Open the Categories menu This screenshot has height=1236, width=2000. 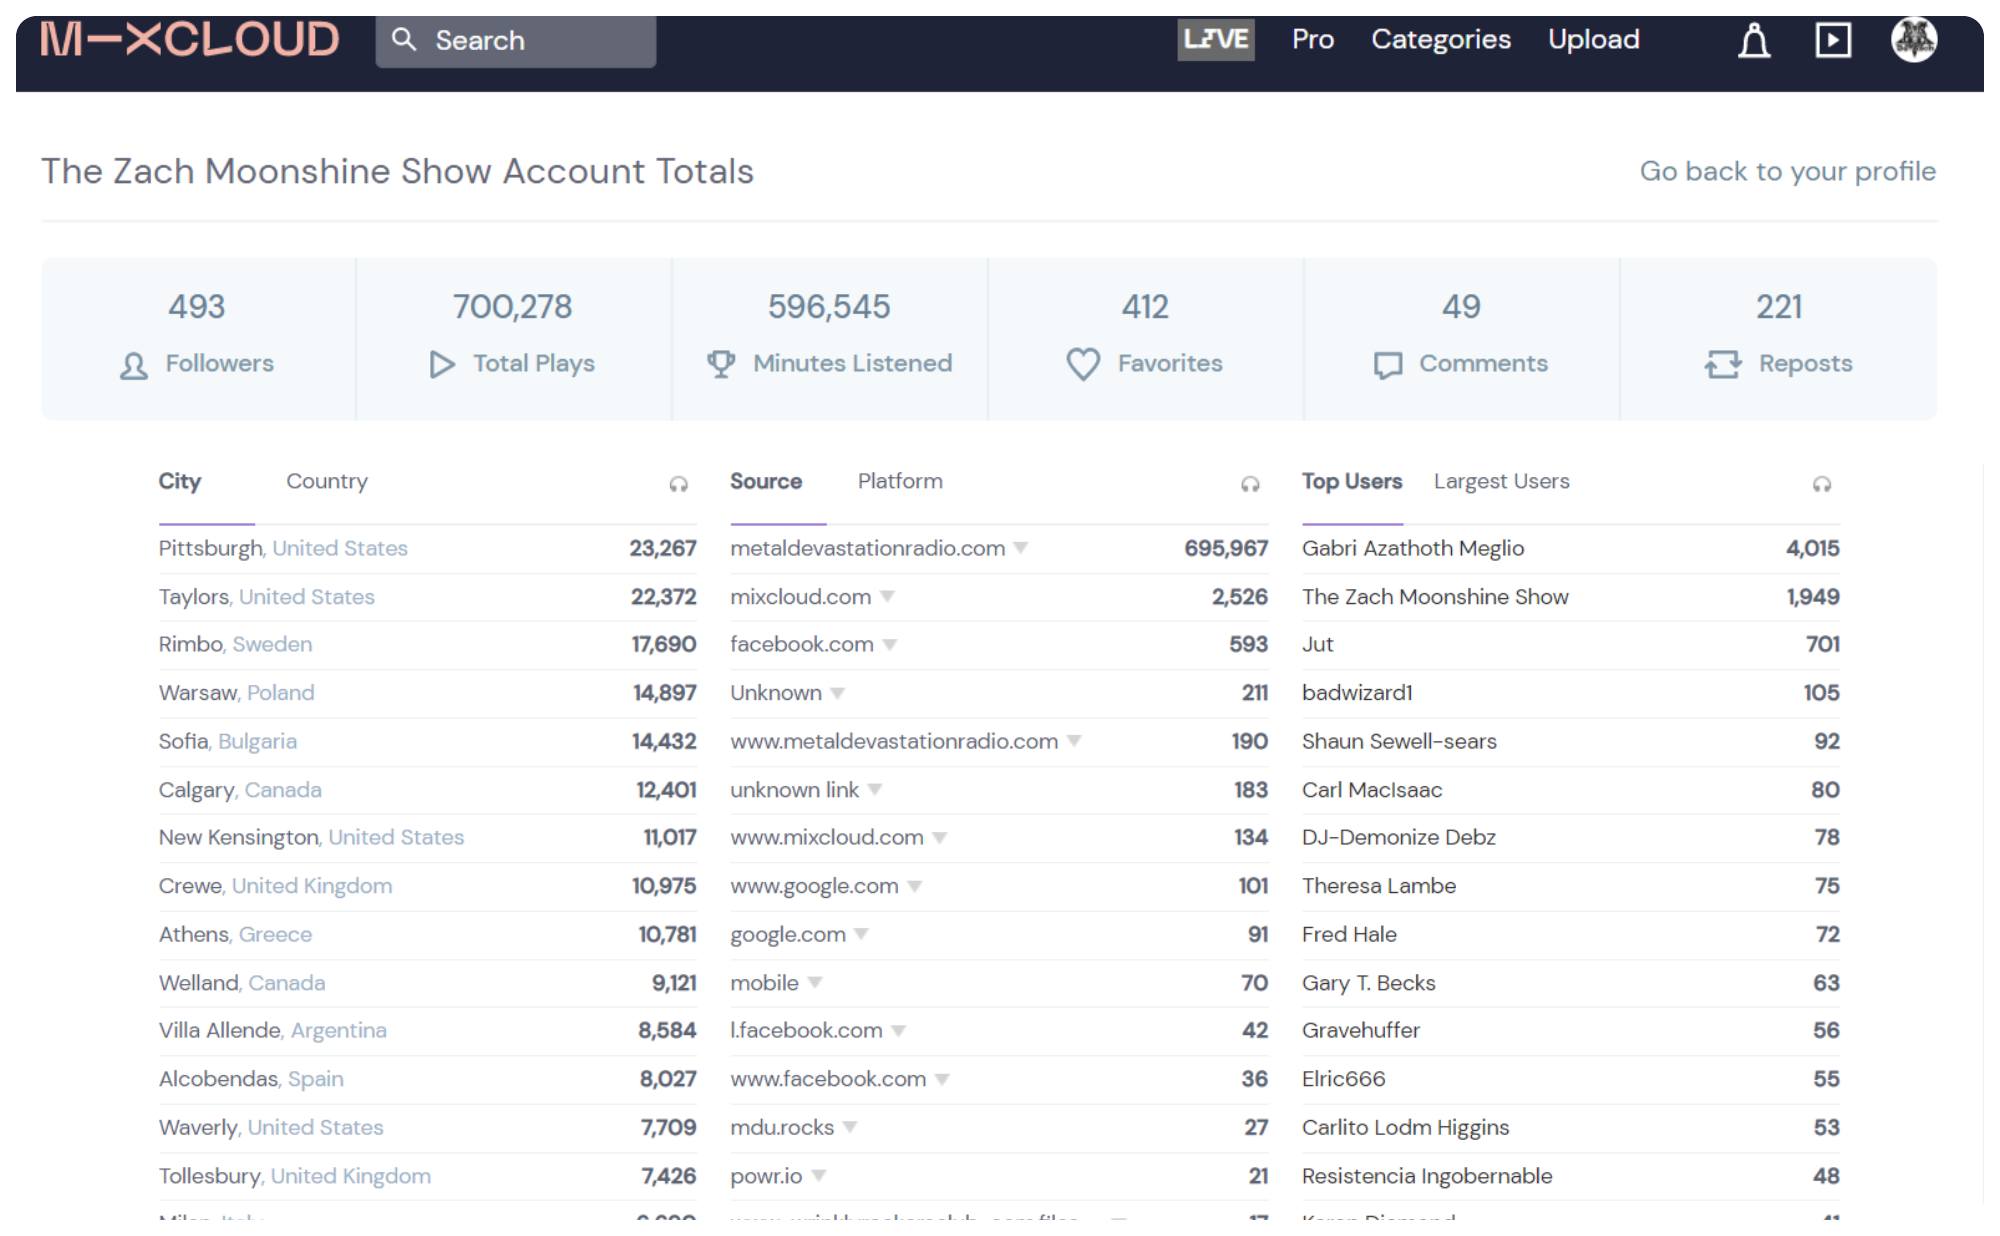click(x=1441, y=39)
